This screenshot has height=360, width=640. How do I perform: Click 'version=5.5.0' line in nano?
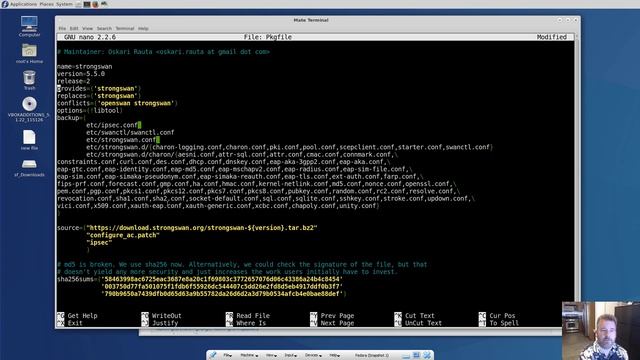[x=81, y=74]
